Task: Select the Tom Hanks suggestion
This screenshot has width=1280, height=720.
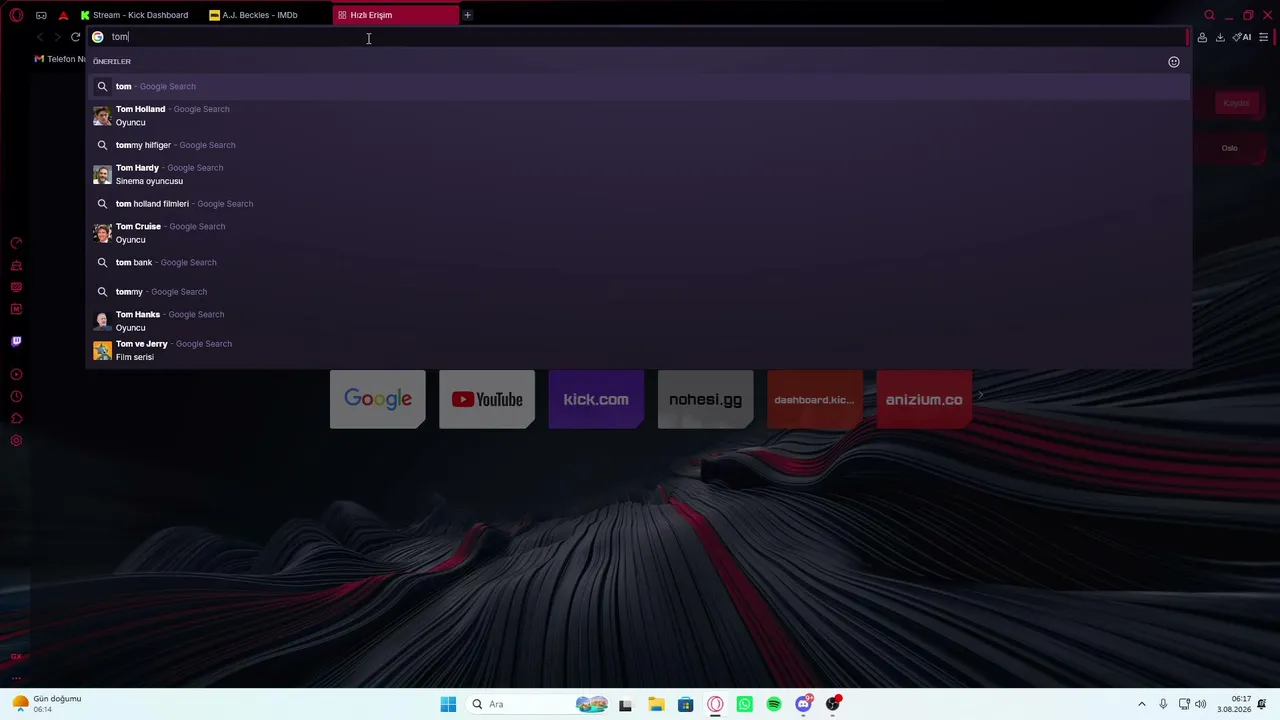Action: click(638, 321)
